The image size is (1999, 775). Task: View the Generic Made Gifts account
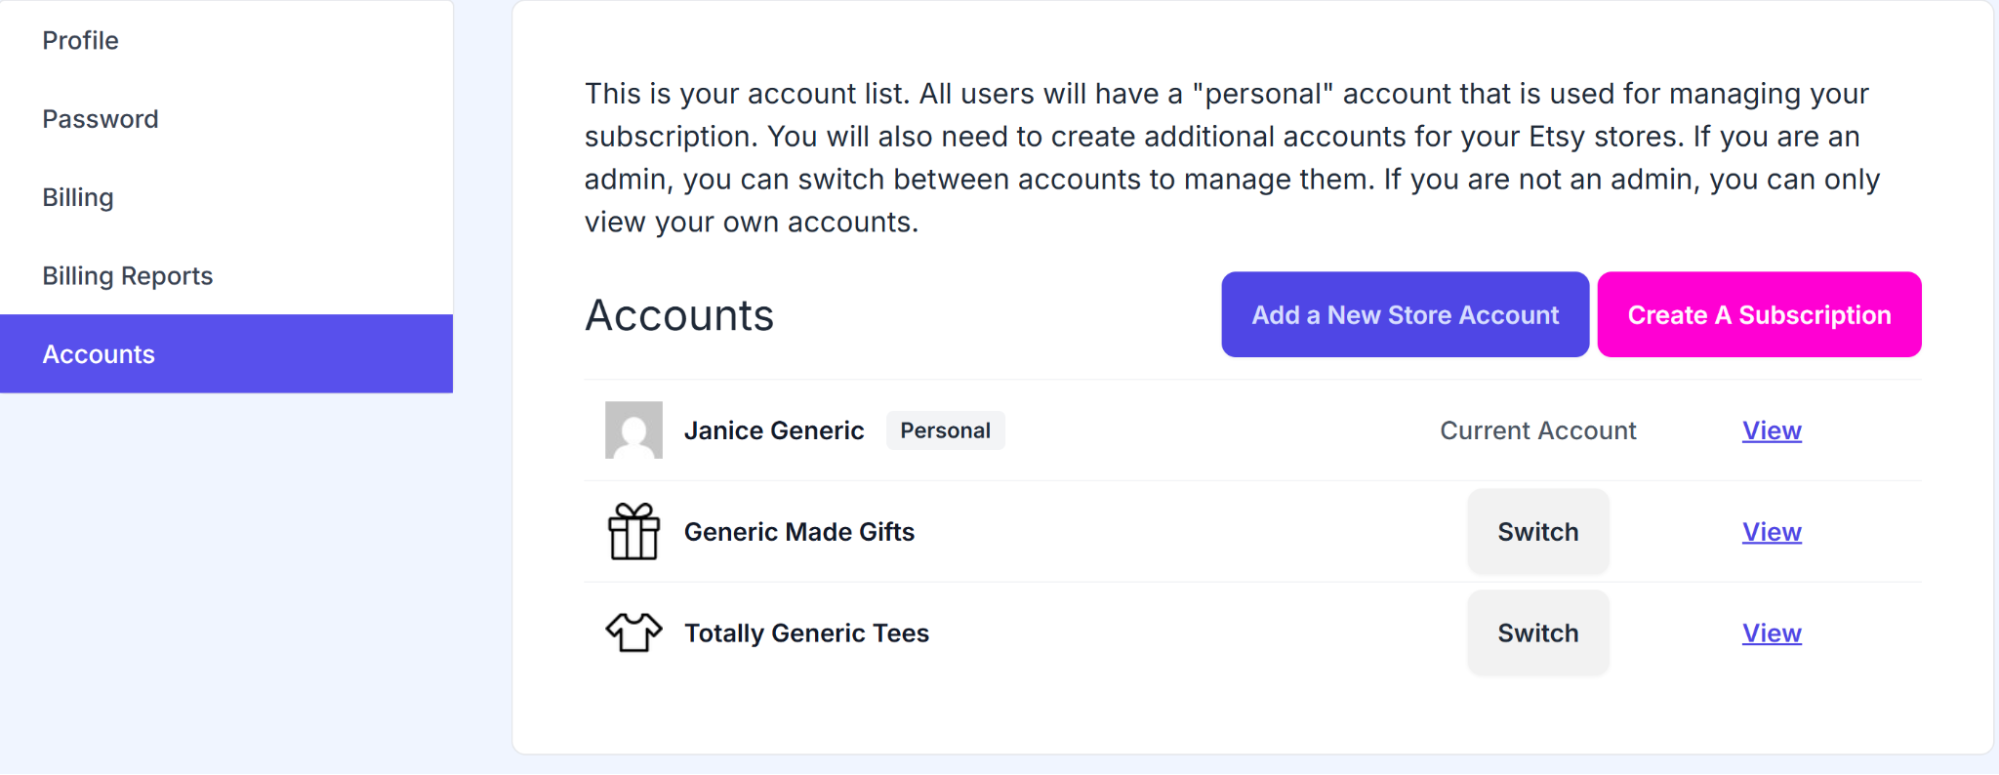pyautogui.click(x=1771, y=532)
